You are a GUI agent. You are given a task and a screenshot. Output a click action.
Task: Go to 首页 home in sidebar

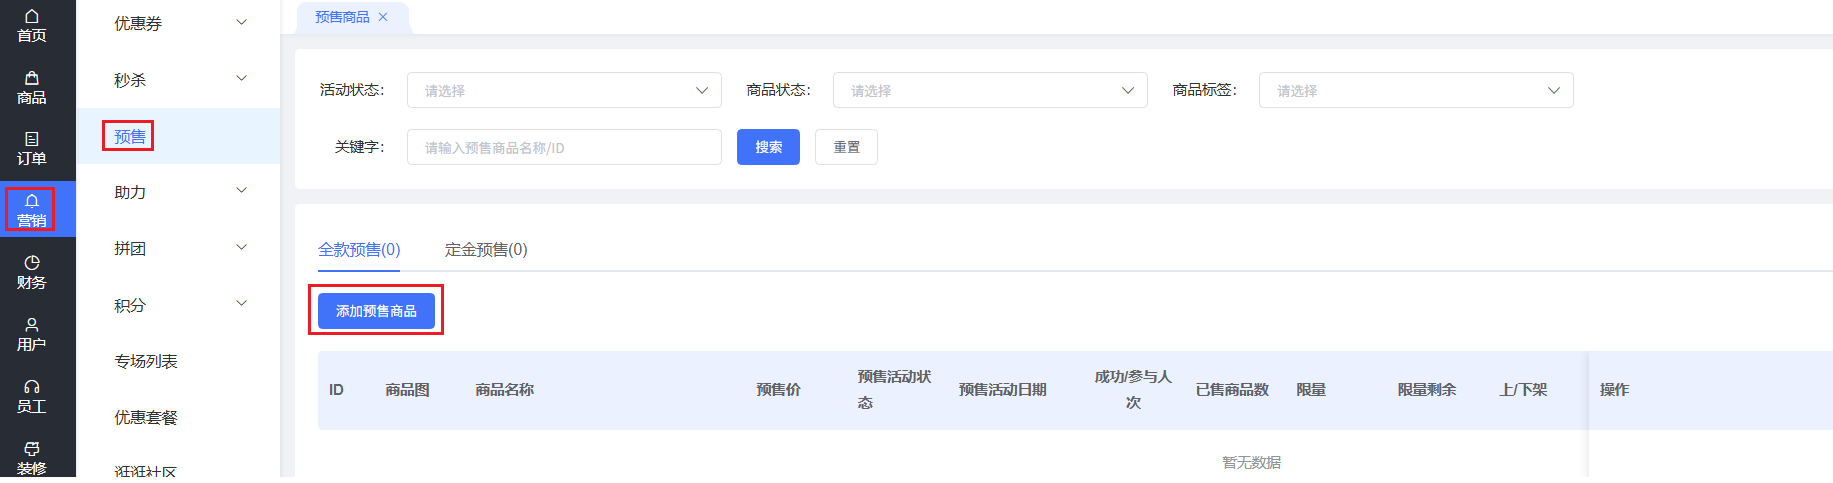(x=32, y=26)
